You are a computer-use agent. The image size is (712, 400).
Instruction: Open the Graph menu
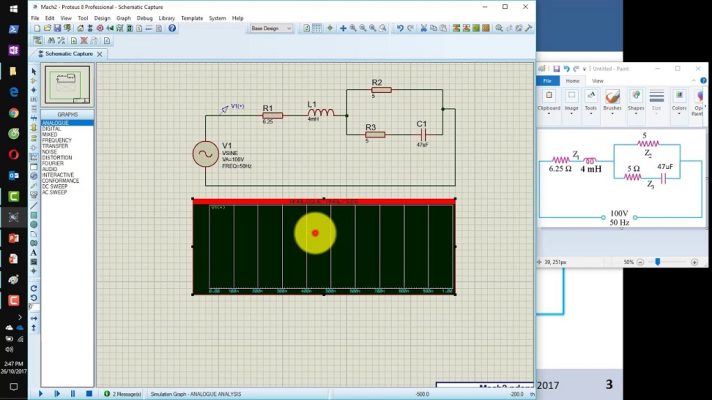tap(123, 18)
